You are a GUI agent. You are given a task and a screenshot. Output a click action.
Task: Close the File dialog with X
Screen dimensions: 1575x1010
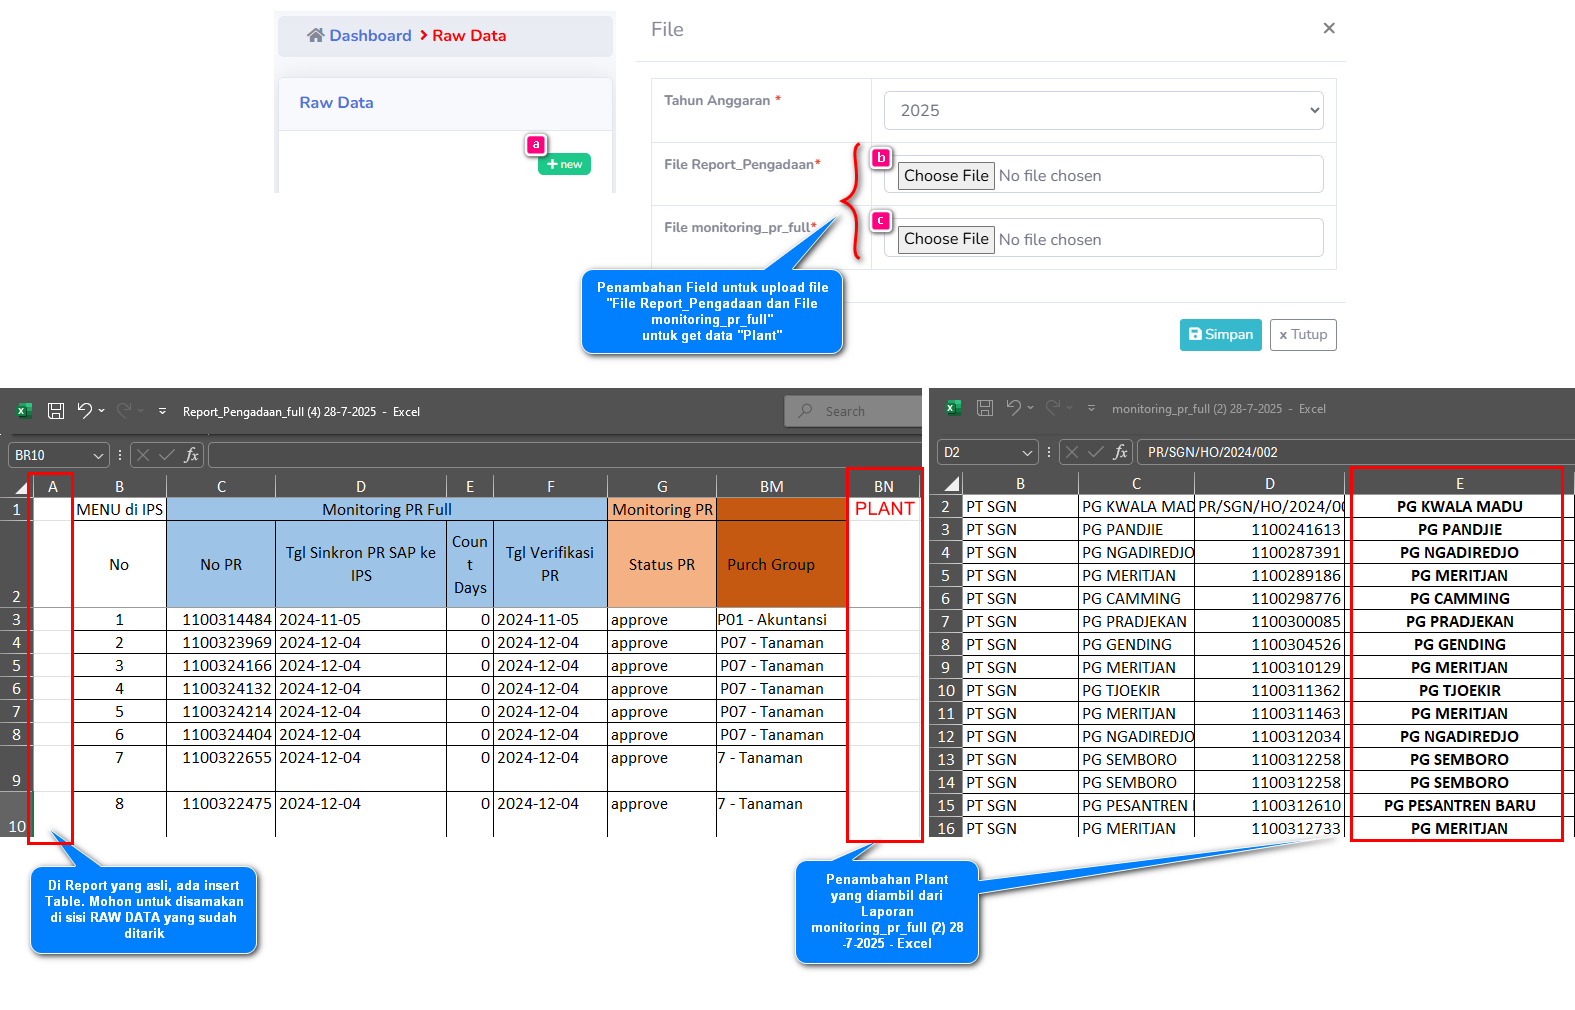click(x=1328, y=29)
